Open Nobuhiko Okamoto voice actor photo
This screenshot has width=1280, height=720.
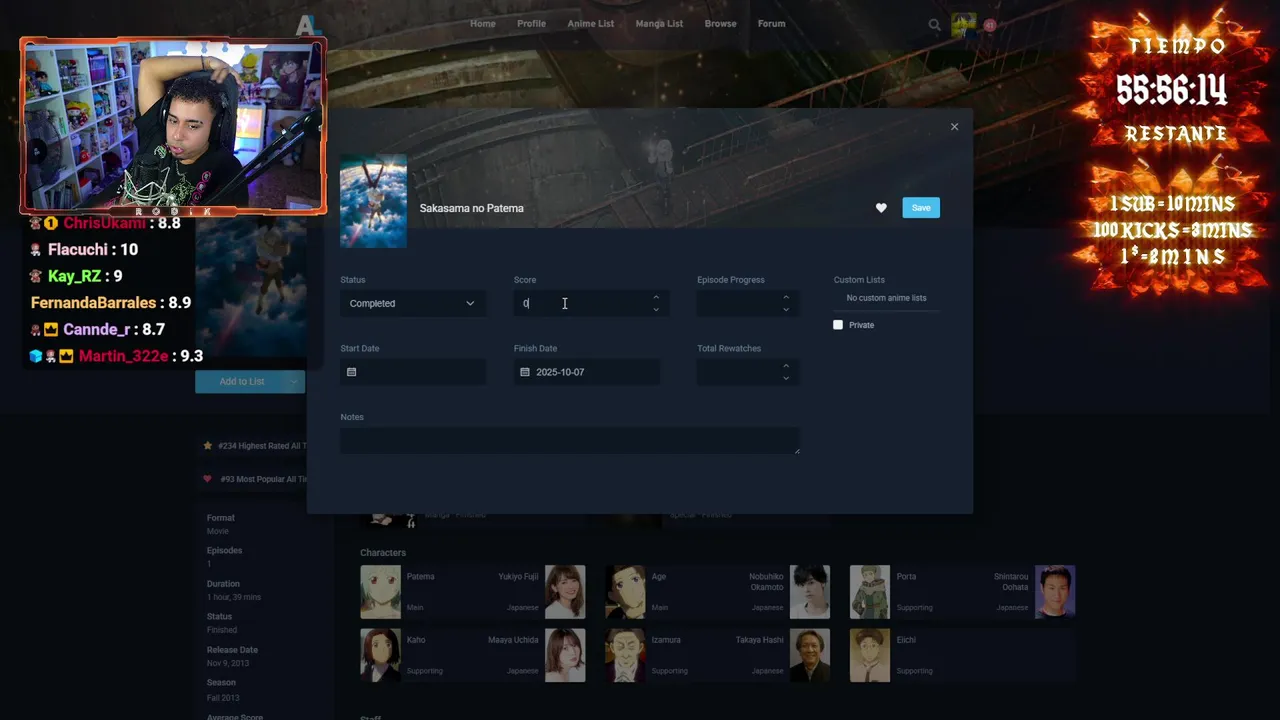coord(810,591)
